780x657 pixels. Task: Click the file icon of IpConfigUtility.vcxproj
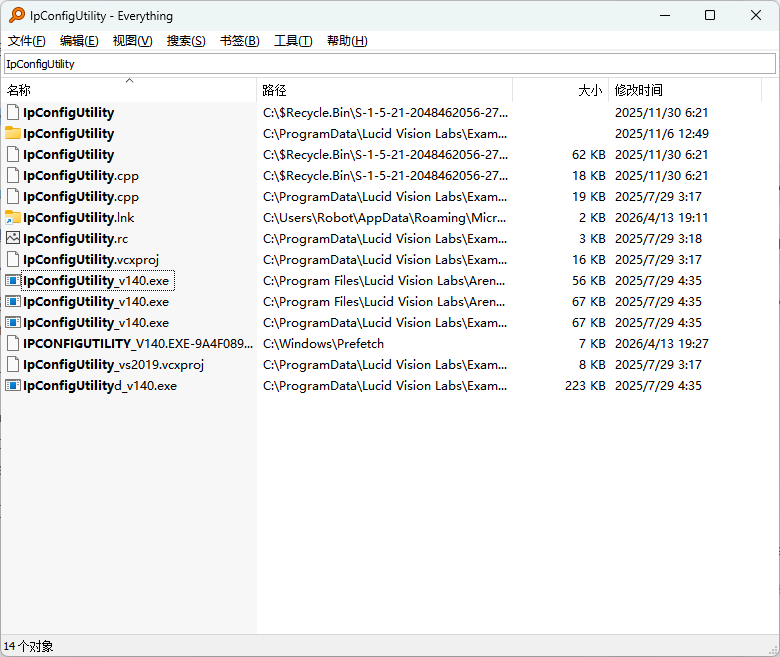[13, 260]
